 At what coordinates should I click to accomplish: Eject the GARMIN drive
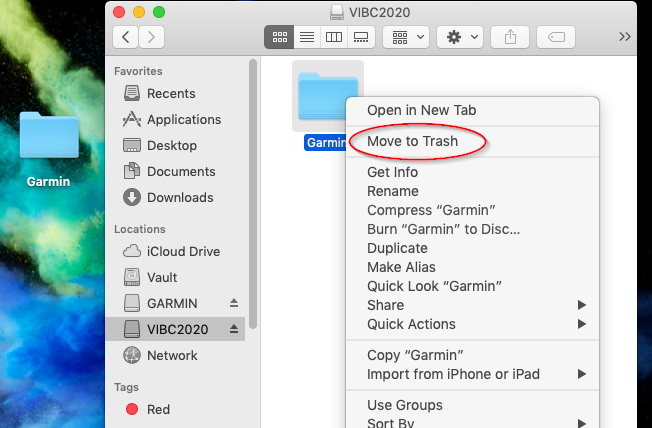point(234,303)
